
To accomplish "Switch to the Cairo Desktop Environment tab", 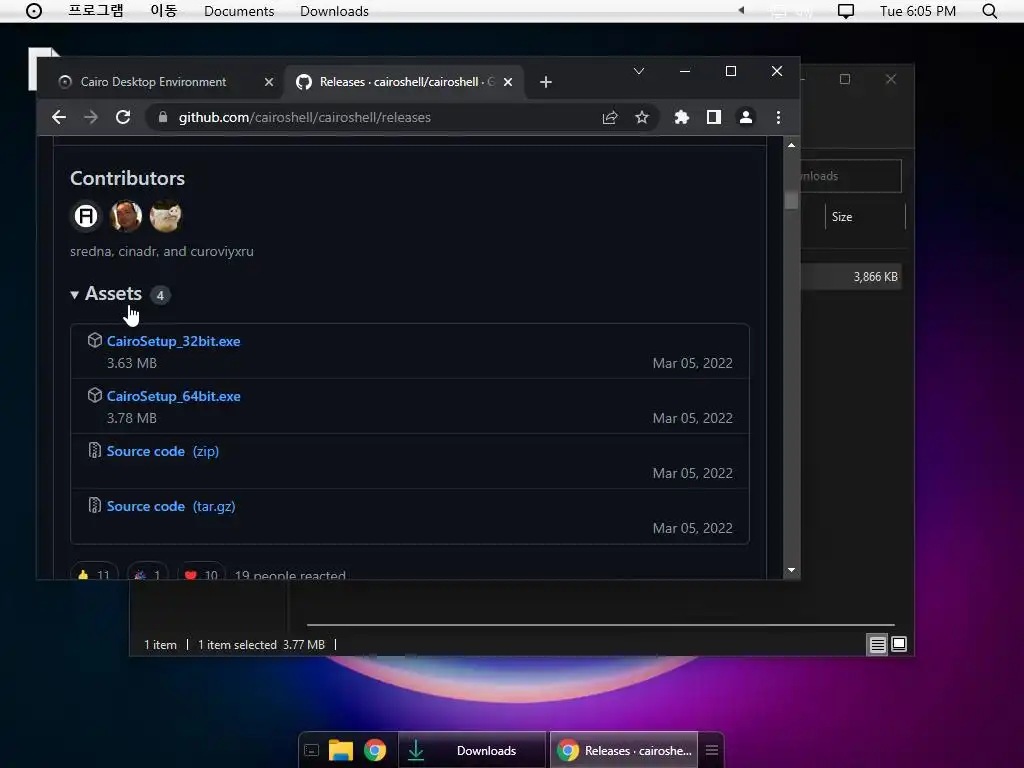I will (153, 82).
